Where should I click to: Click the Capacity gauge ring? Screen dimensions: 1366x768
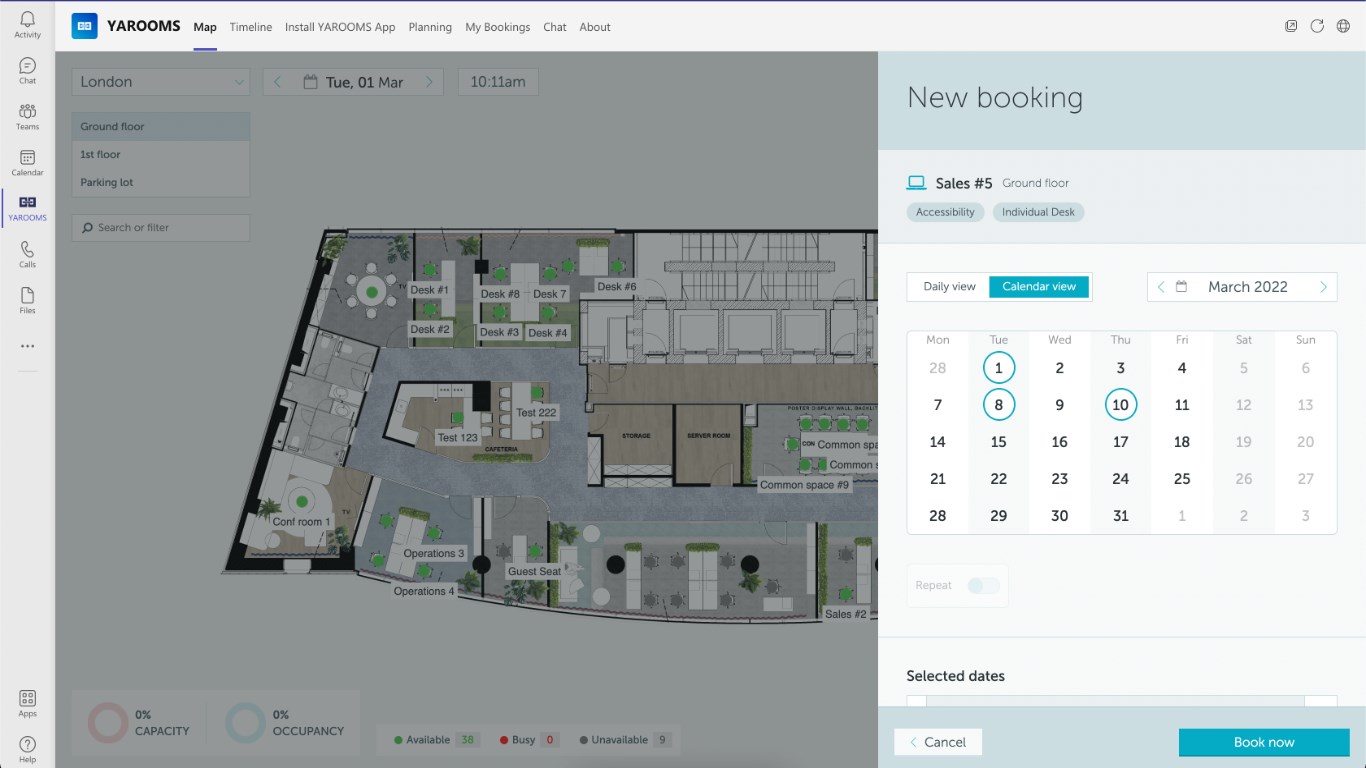[108, 723]
